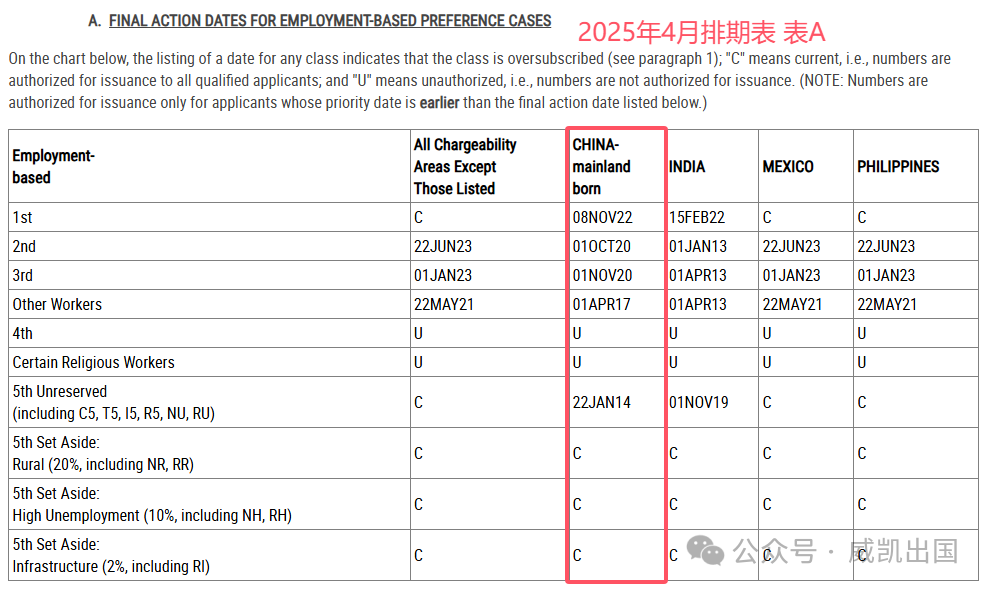The image size is (990, 591).
Task: Click the 'C' for Mexico 5th Unreserved
Action: (x=767, y=402)
